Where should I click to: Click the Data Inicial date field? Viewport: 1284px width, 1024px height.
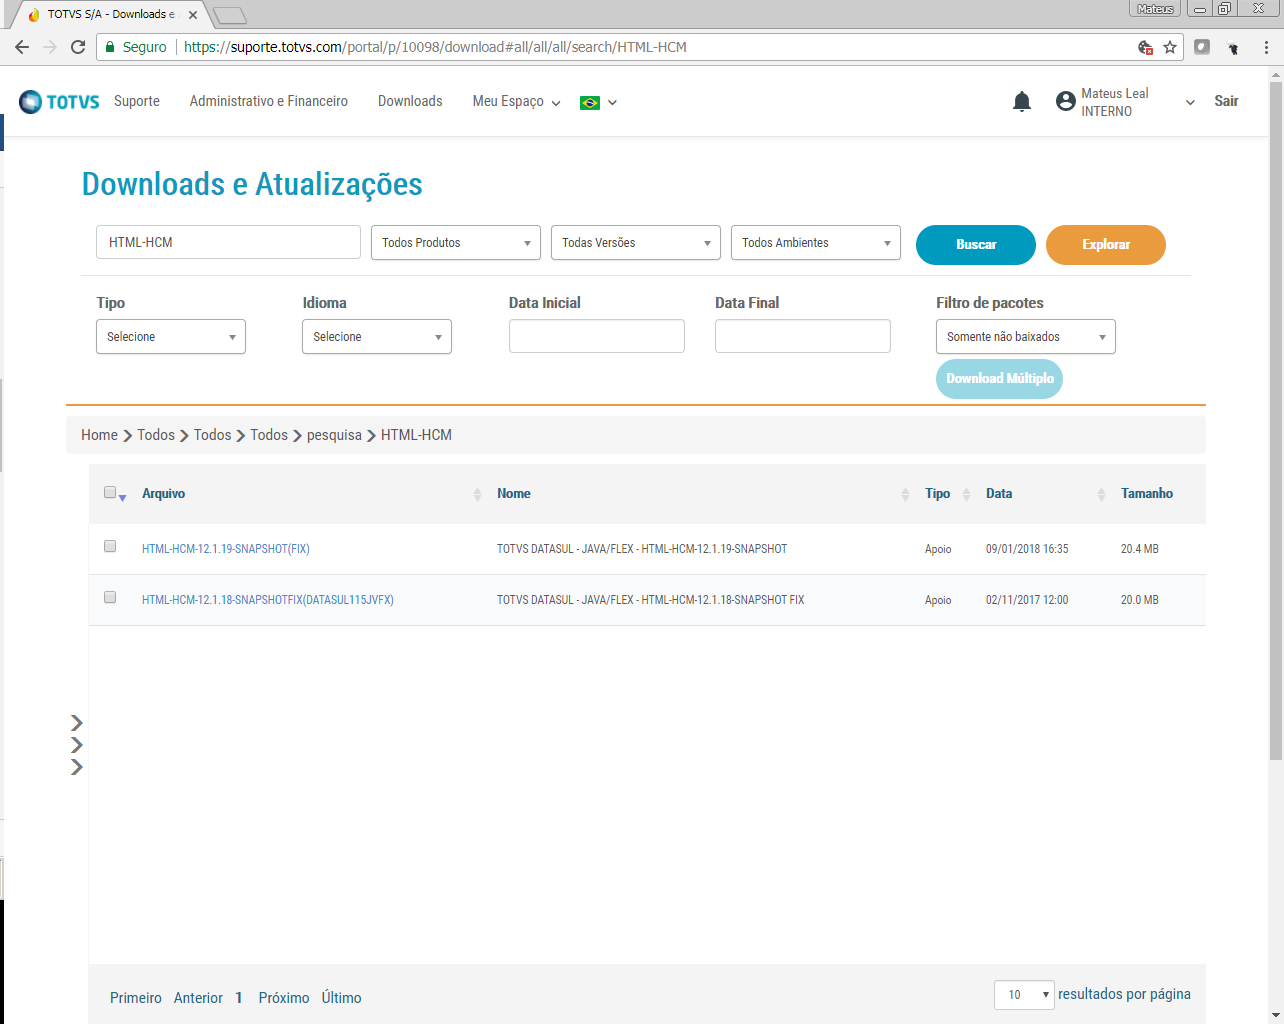click(597, 336)
